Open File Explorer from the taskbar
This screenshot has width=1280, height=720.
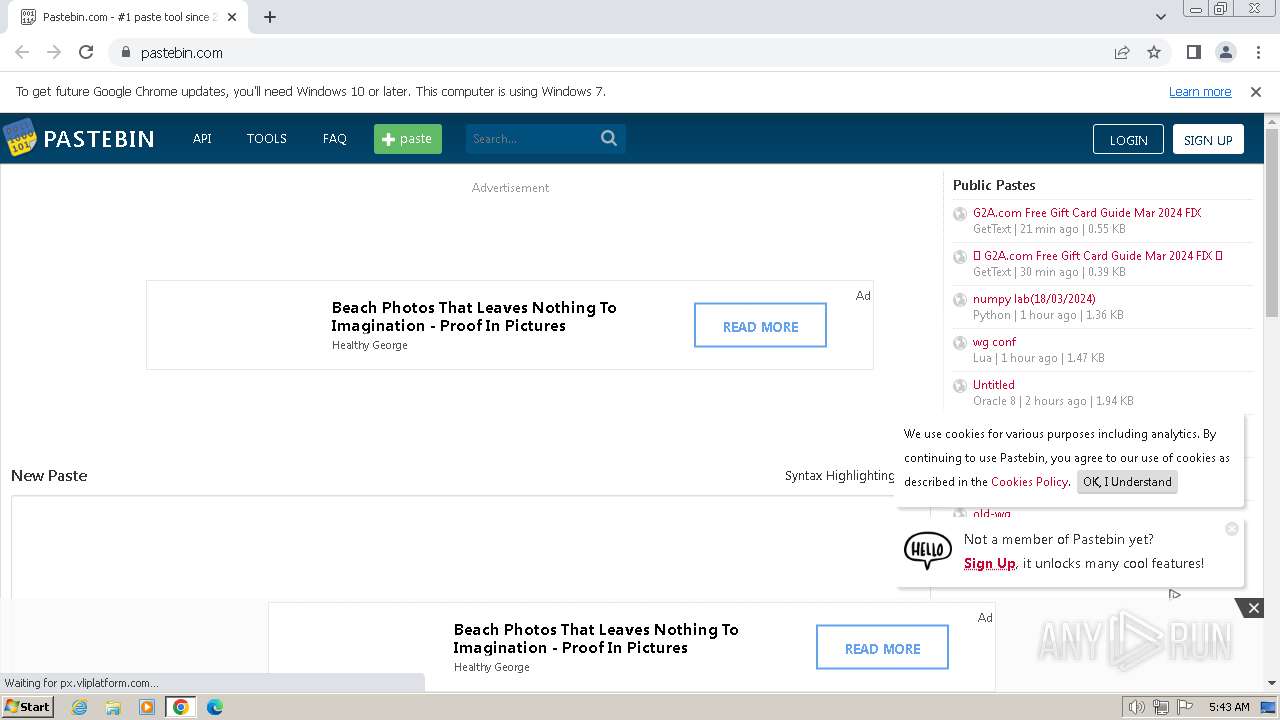(113, 707)
